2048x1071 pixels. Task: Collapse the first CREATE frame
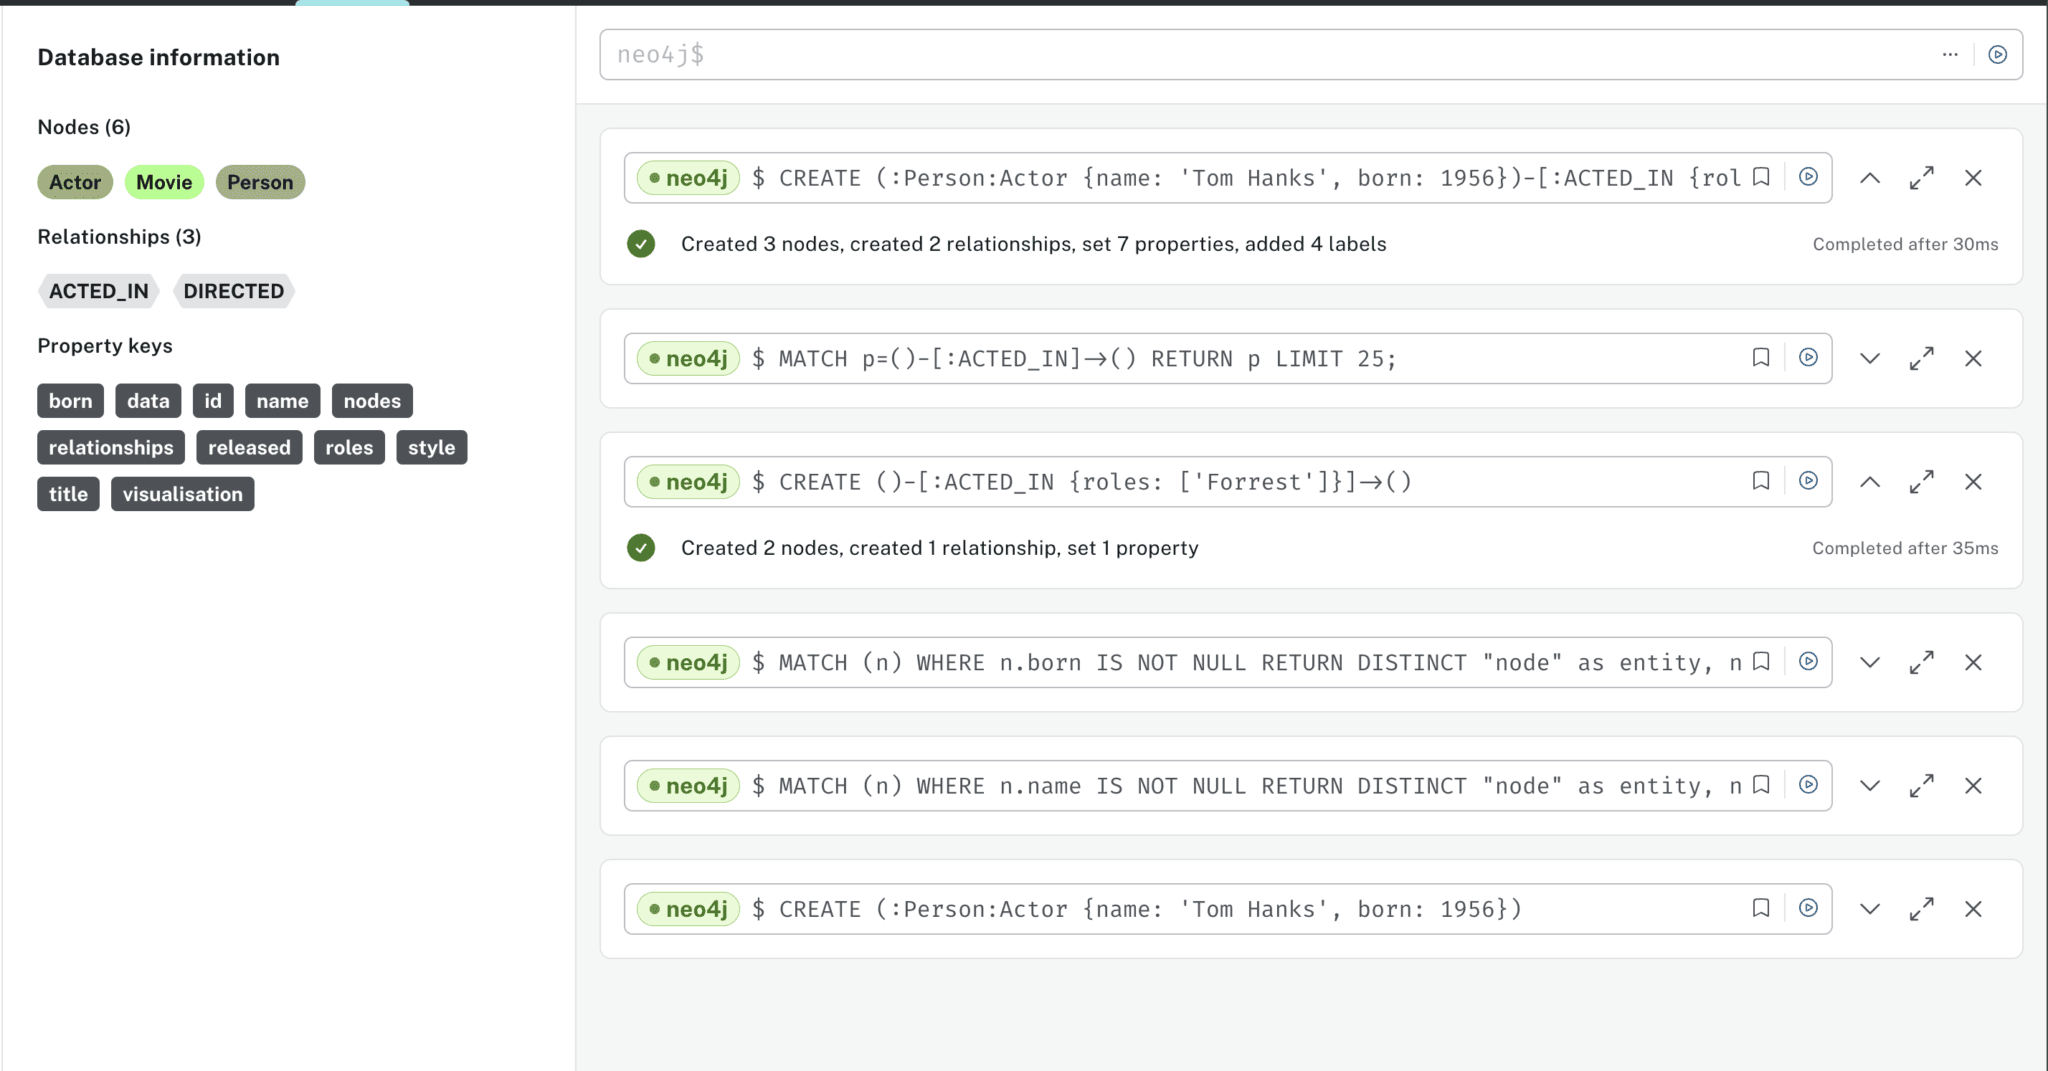click(x=1868, y=177)
